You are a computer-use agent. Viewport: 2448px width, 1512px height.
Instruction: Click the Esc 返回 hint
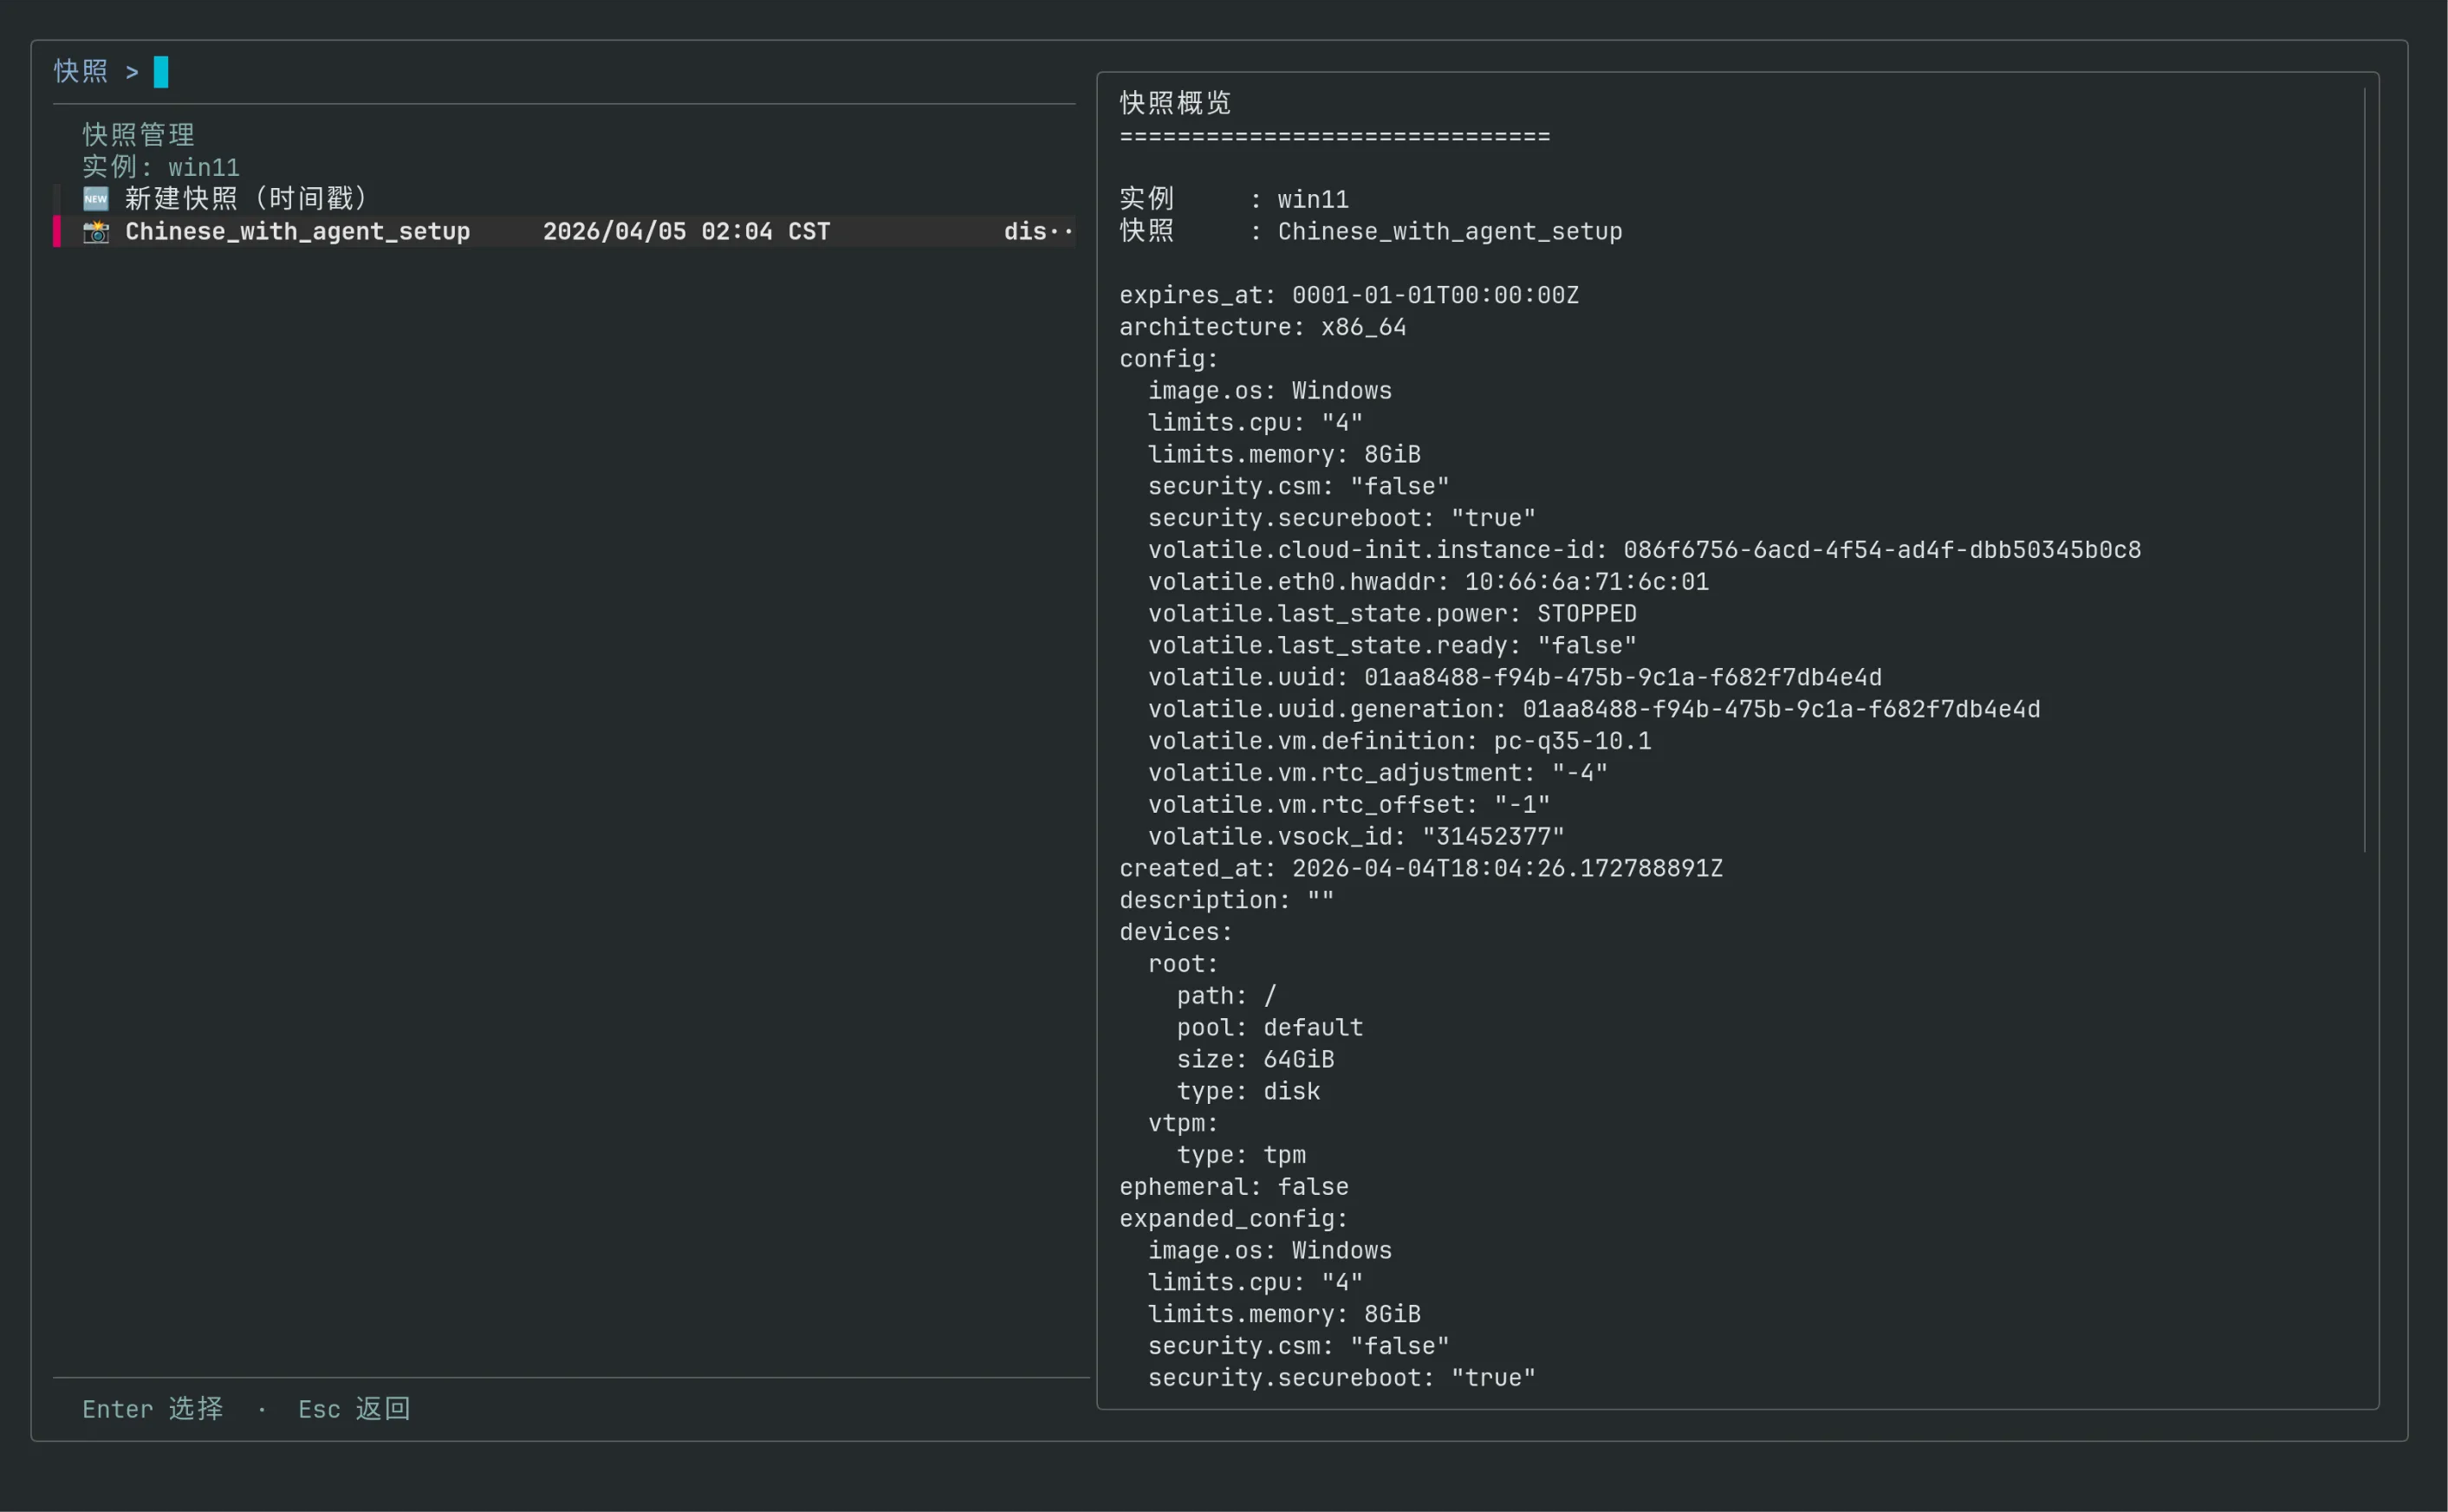tap(354, 1409)
